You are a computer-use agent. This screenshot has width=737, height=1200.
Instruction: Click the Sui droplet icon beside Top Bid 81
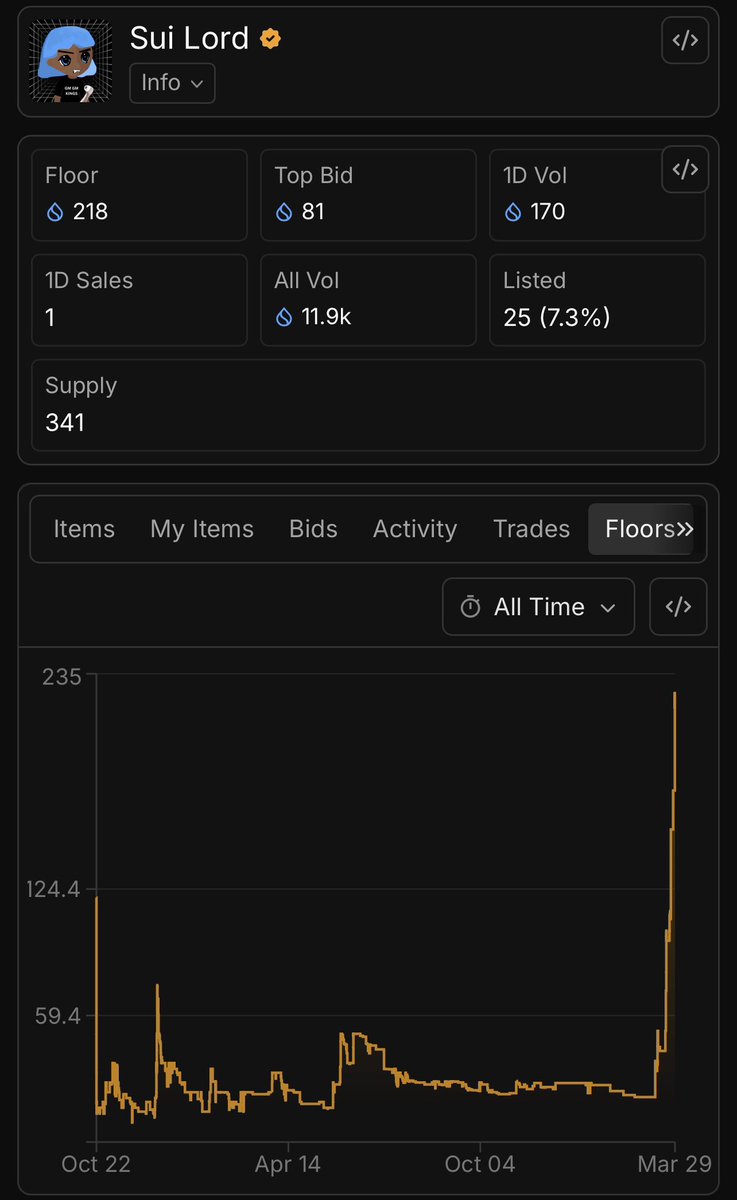tap(284, 212)
